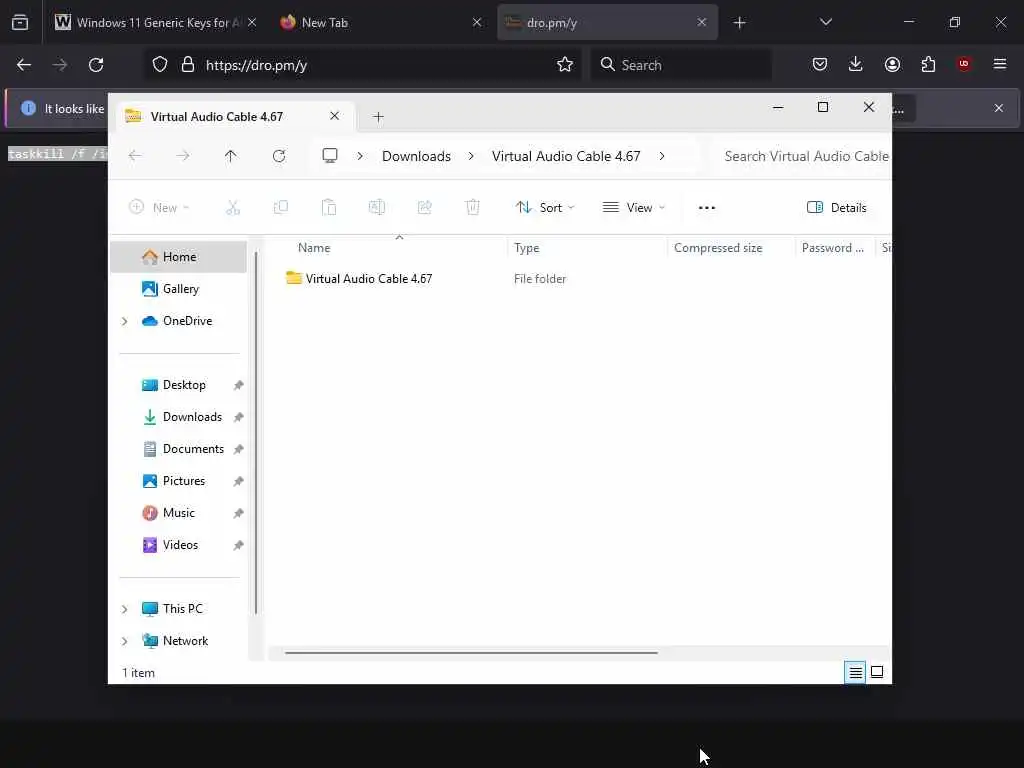The image size is (1024, 768).
Task: Open pinned Documents in navigation pane
Action: click(x=178, y=449)
